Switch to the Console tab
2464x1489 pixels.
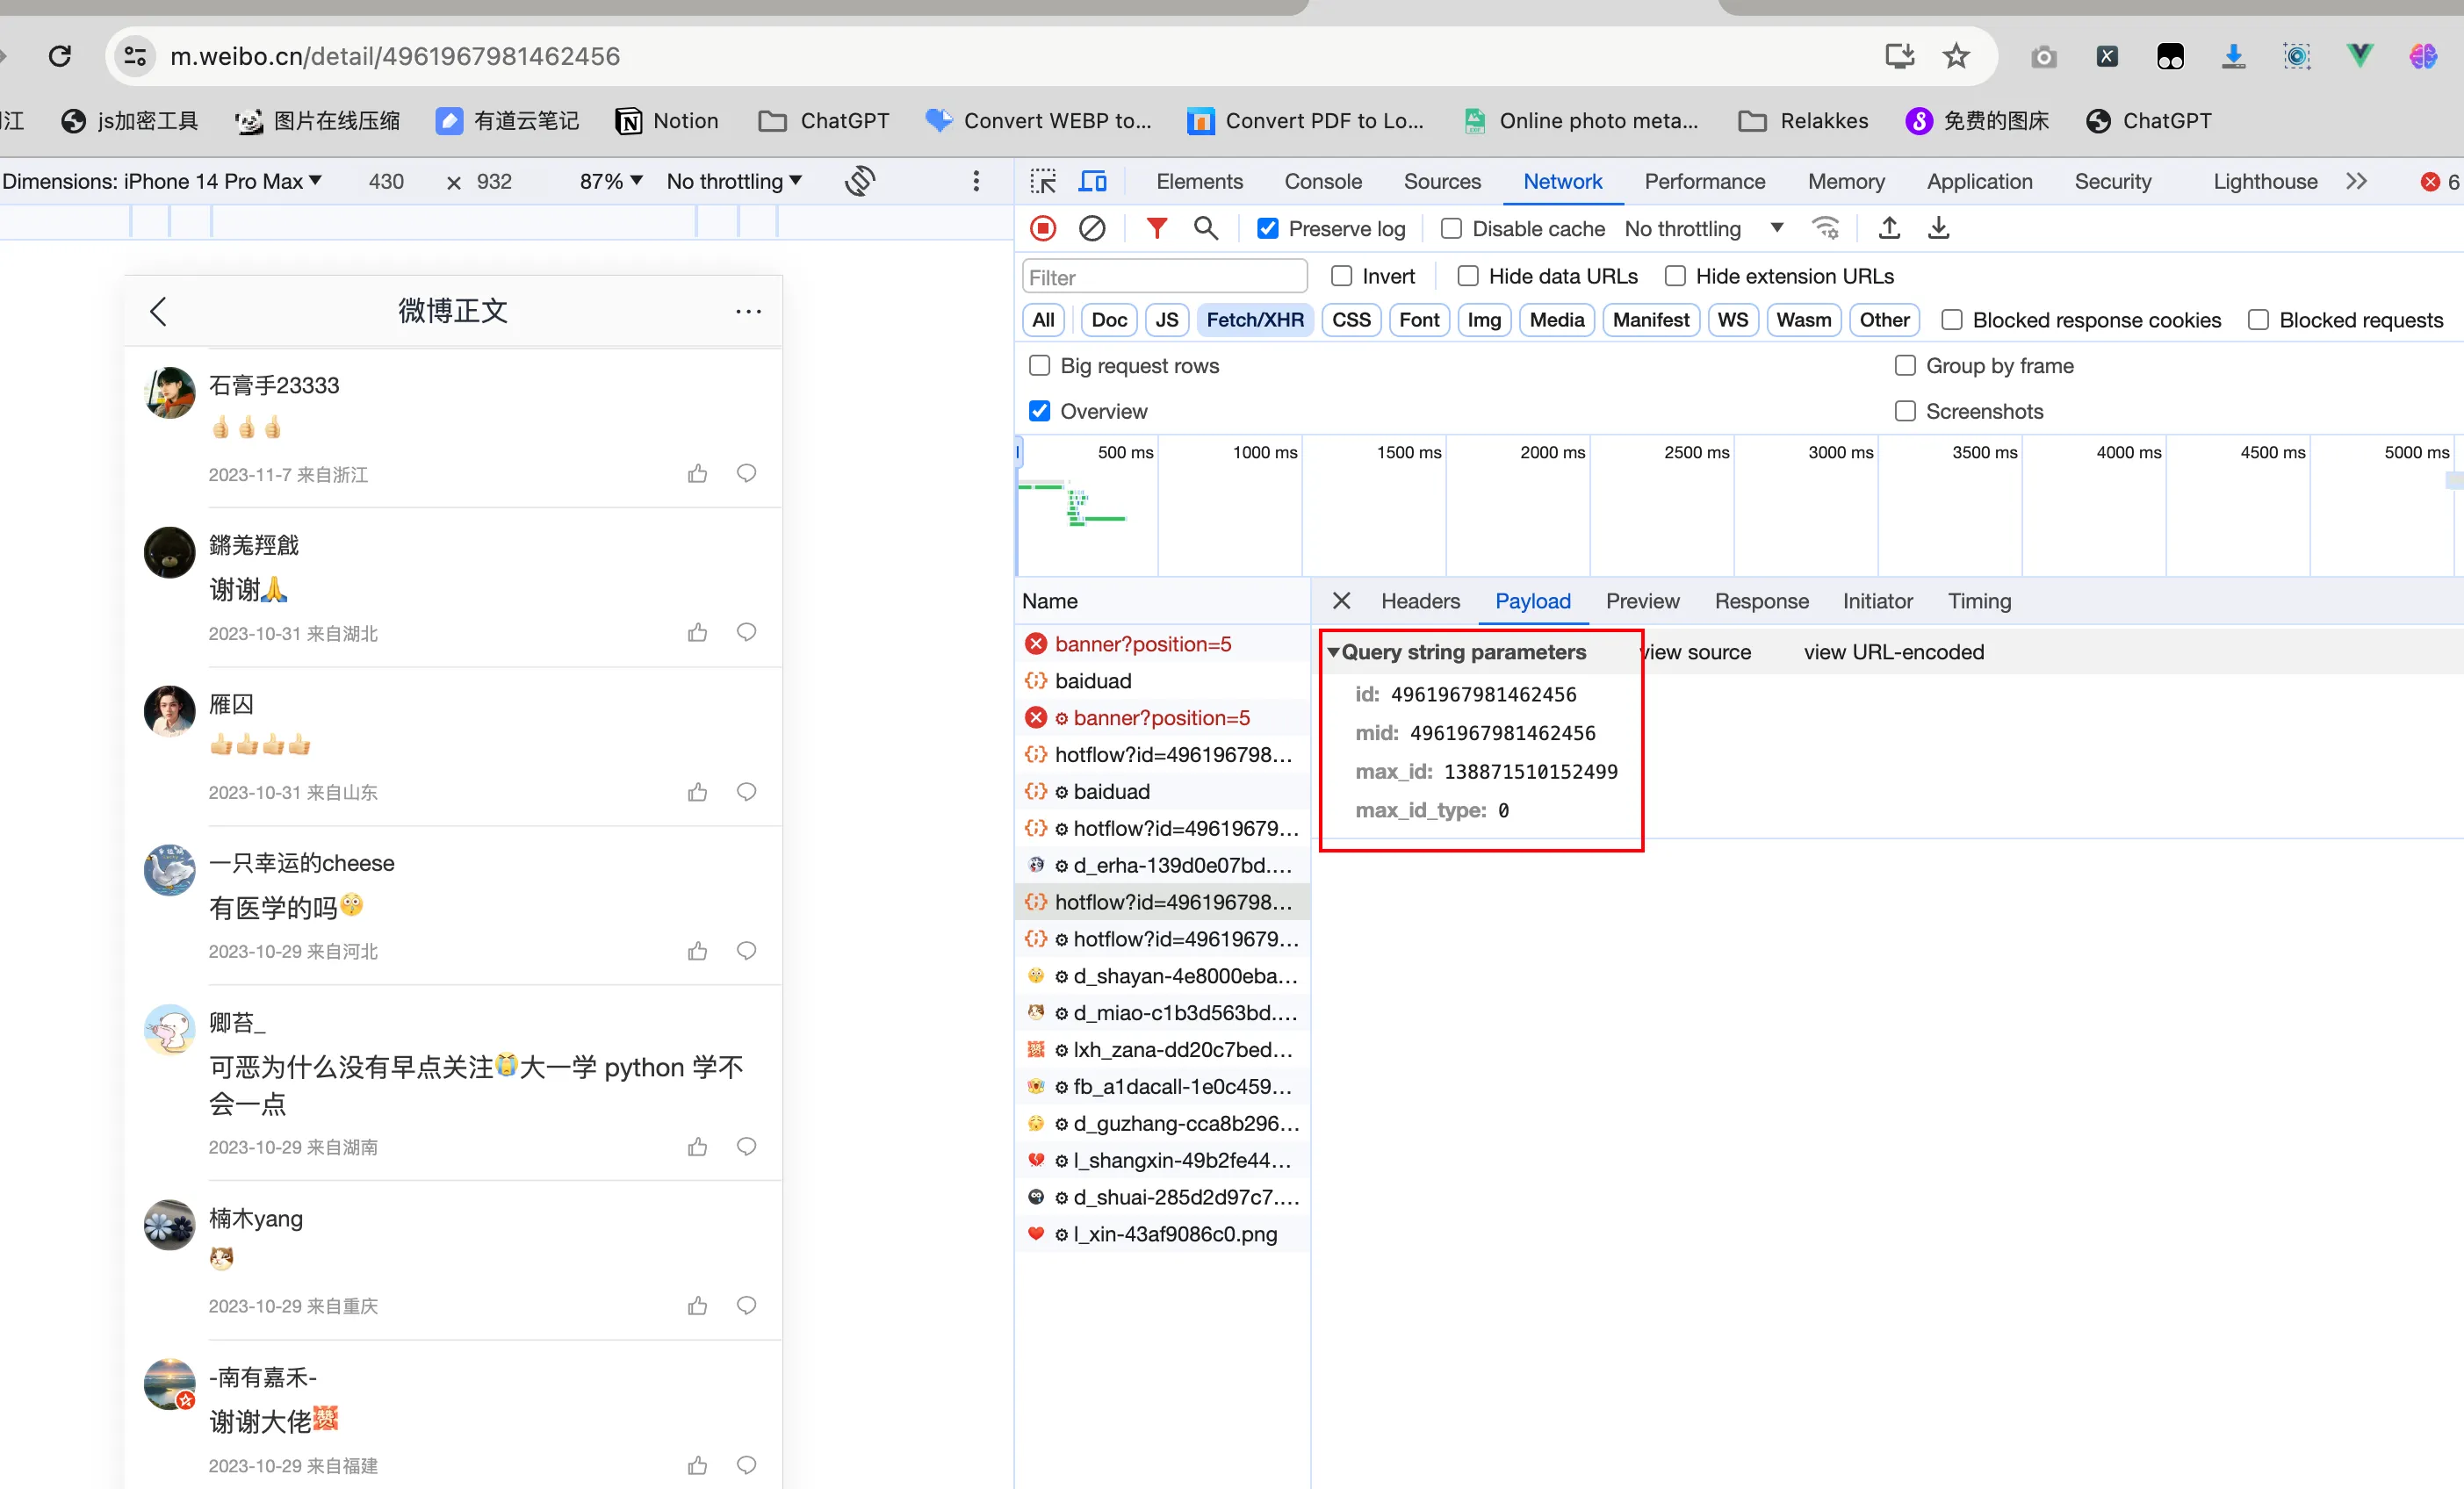pyautogui.click(x=1322, y=182)
